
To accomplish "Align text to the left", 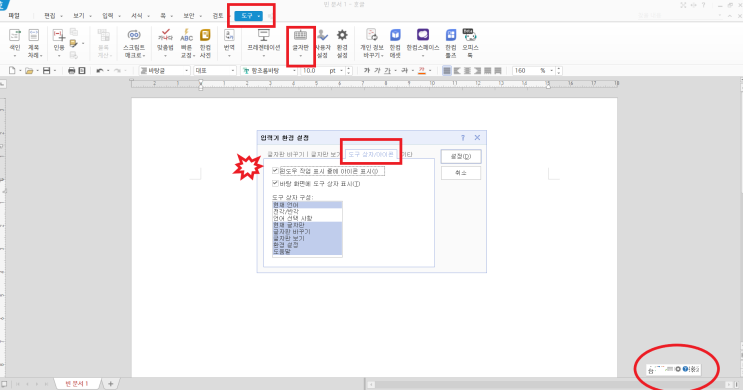I will tap(457, 71).
